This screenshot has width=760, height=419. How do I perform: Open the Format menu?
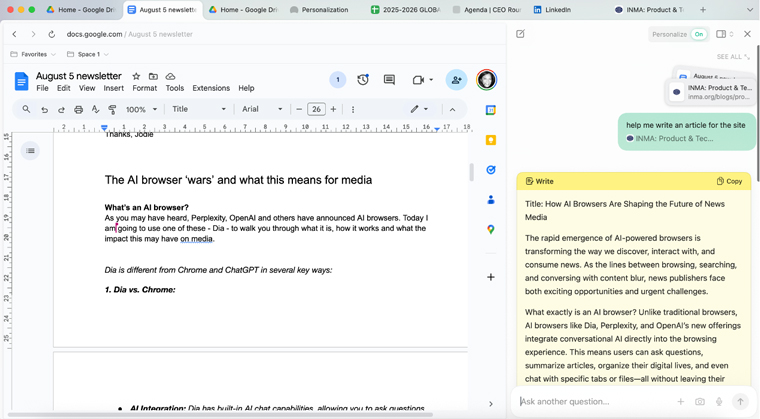(x=144, y=88)
